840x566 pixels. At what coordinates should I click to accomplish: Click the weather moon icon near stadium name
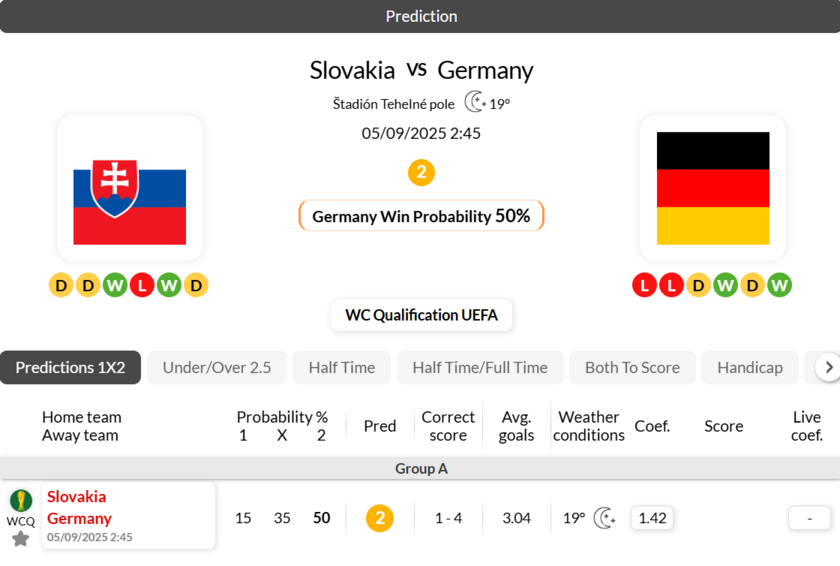(x=474, y=102)
